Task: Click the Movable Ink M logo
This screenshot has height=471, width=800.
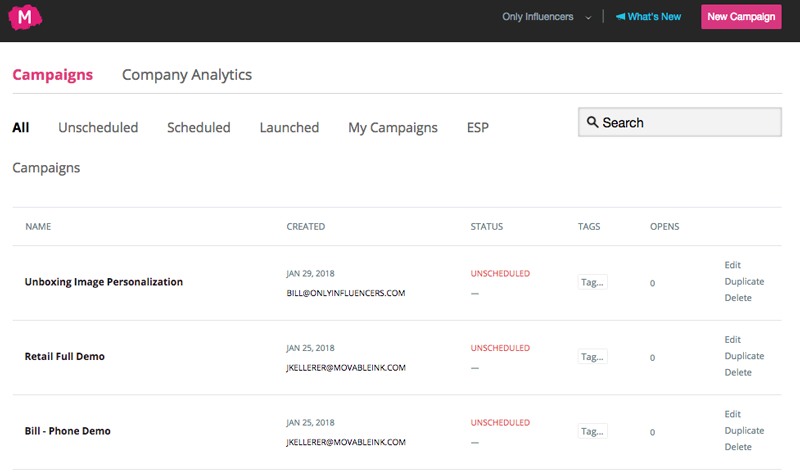Action: click(25, 17)
